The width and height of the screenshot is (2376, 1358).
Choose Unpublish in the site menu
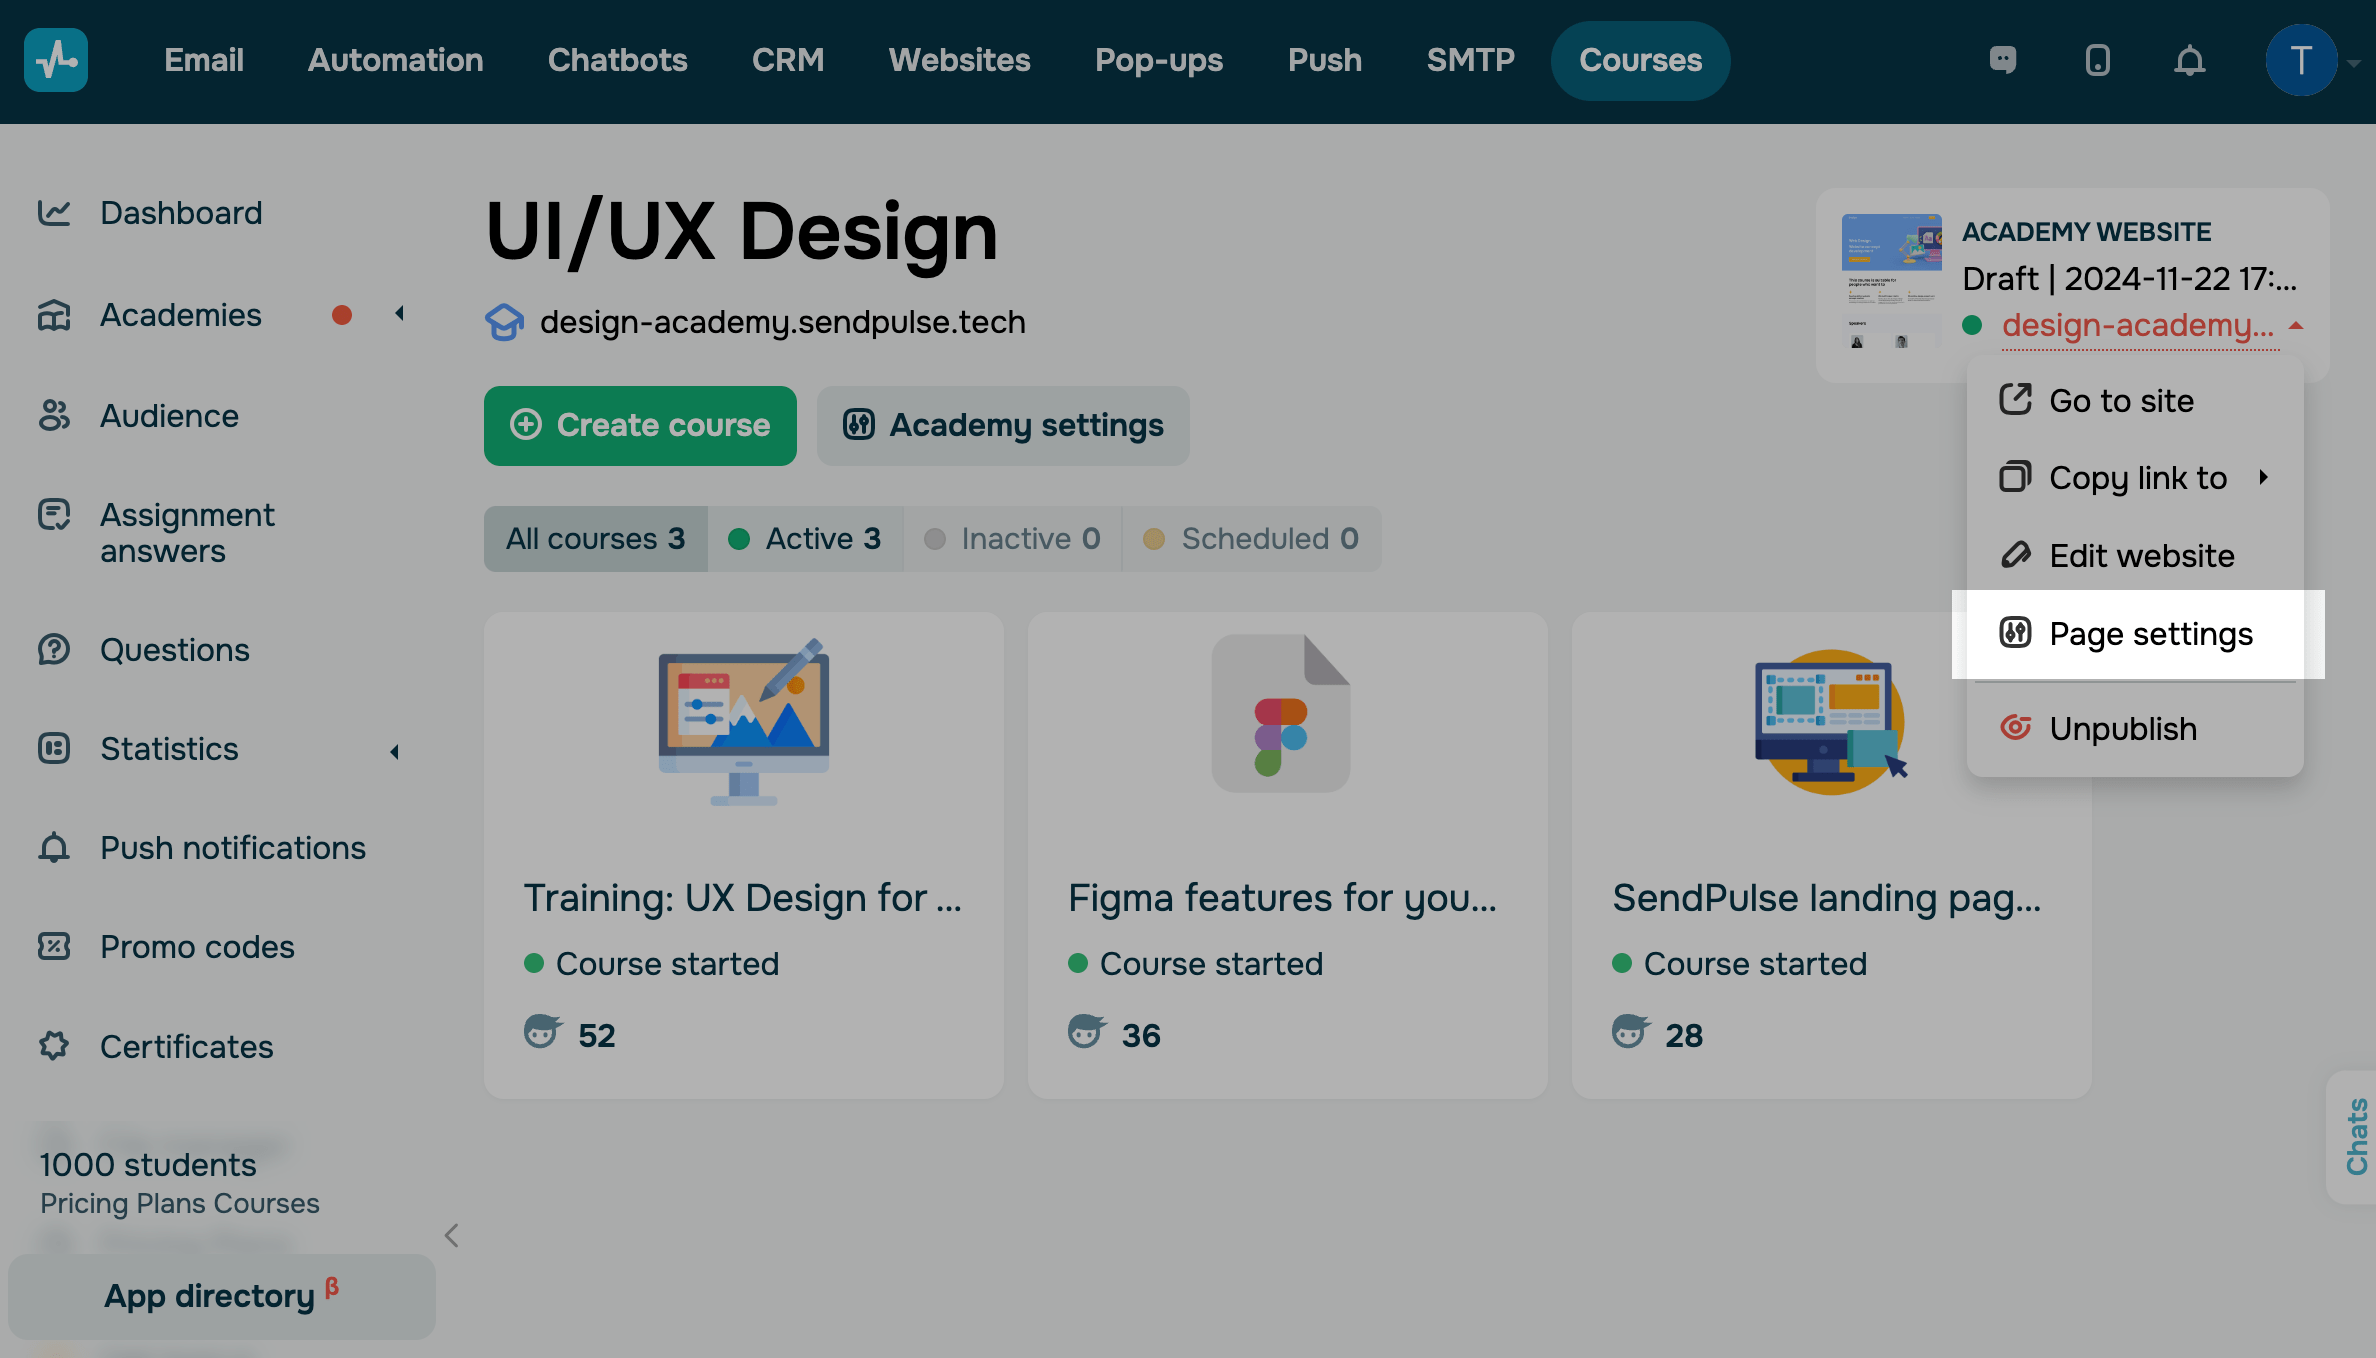2122,729
